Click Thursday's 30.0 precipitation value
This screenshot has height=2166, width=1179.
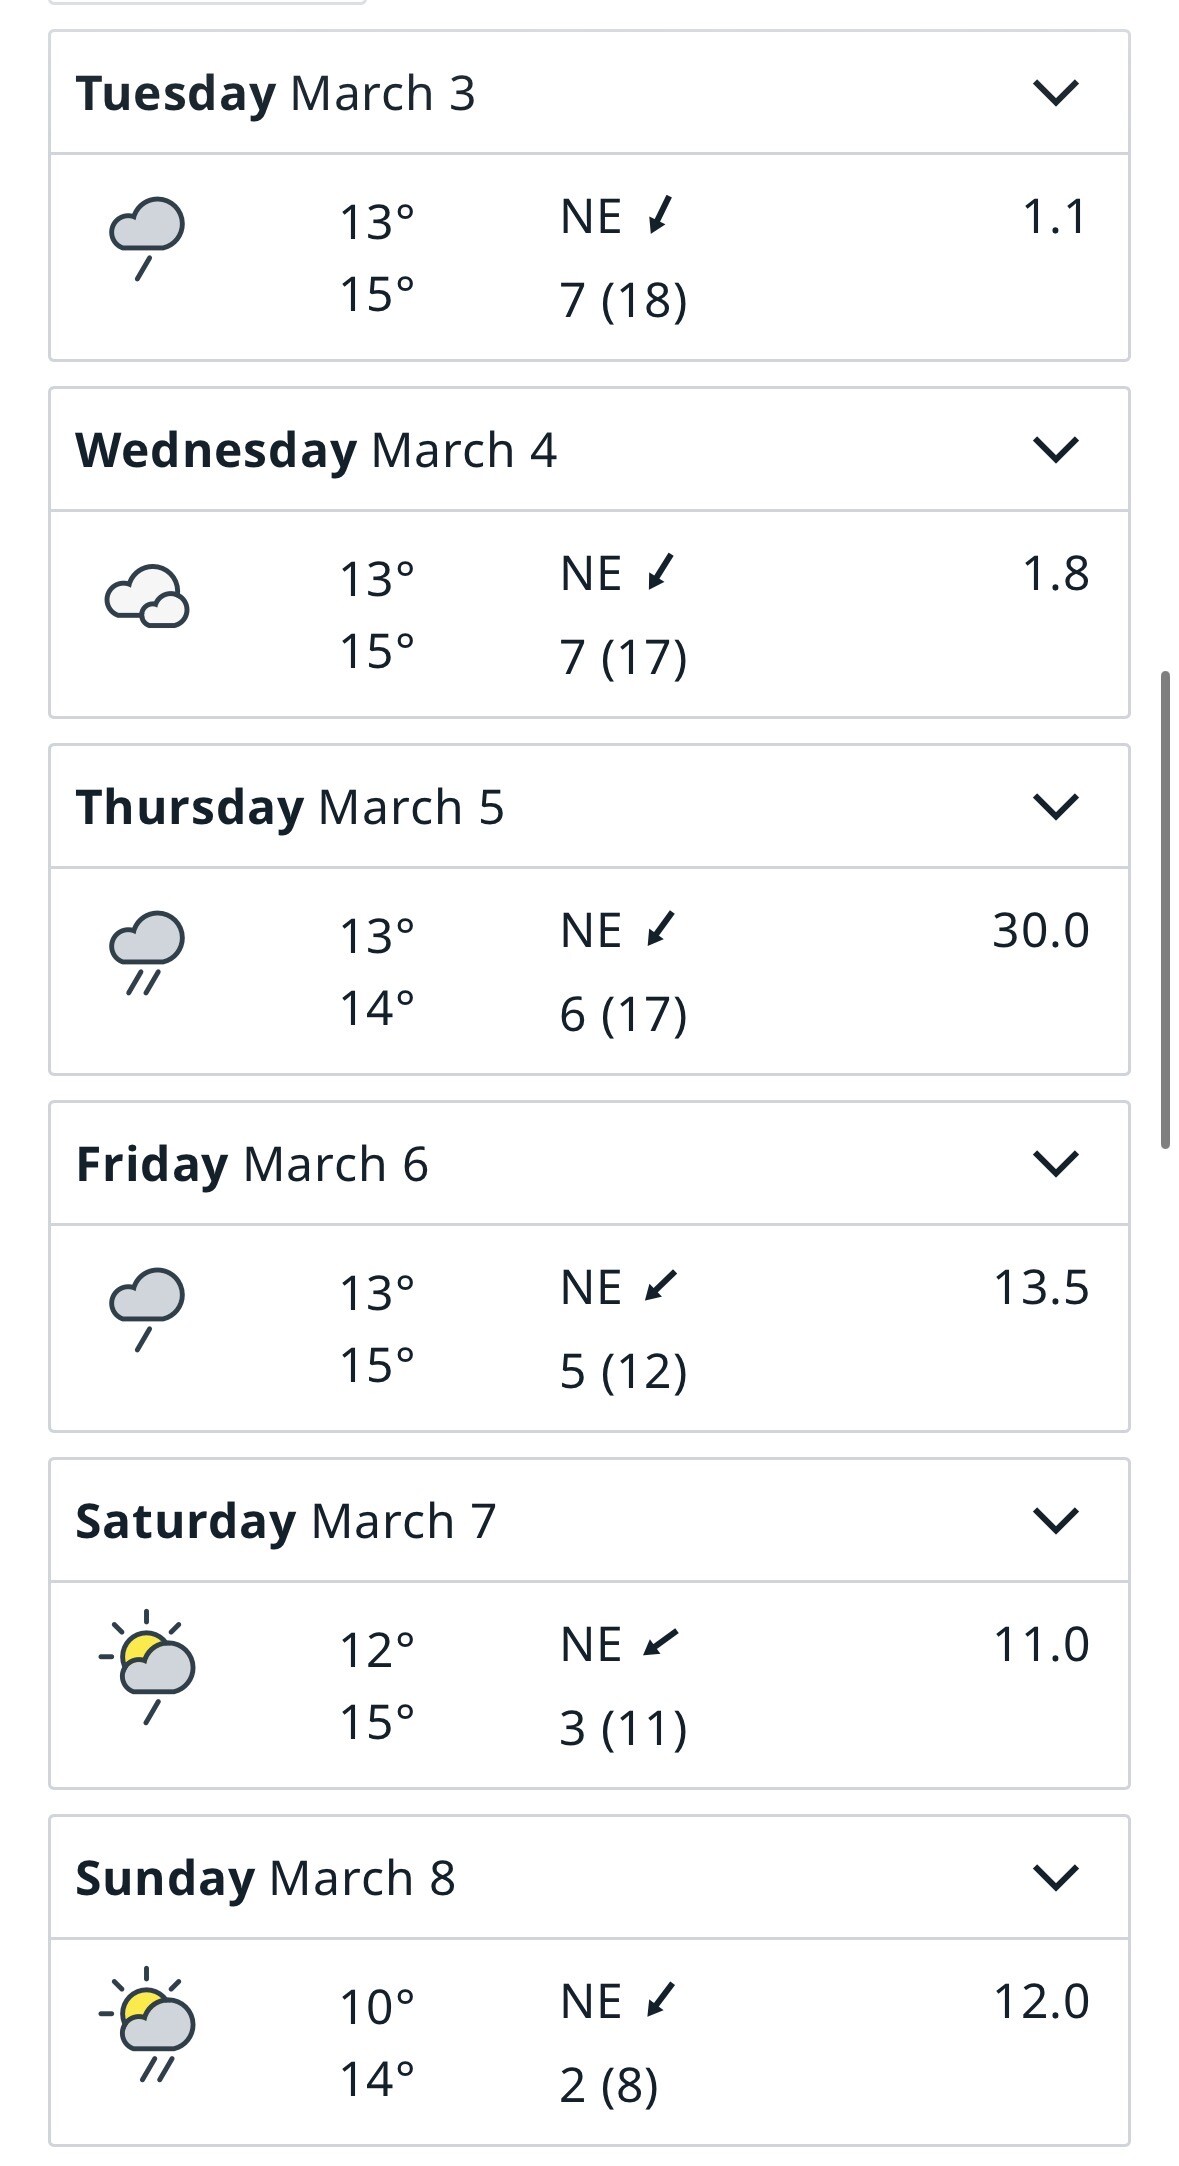(1040, 931)
